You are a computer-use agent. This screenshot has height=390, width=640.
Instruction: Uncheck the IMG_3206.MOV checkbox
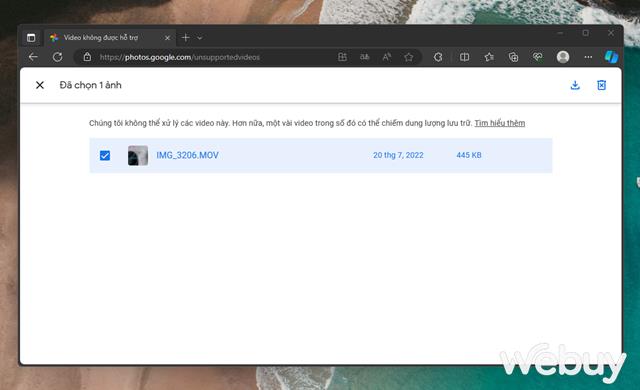[x=105, y=155]
